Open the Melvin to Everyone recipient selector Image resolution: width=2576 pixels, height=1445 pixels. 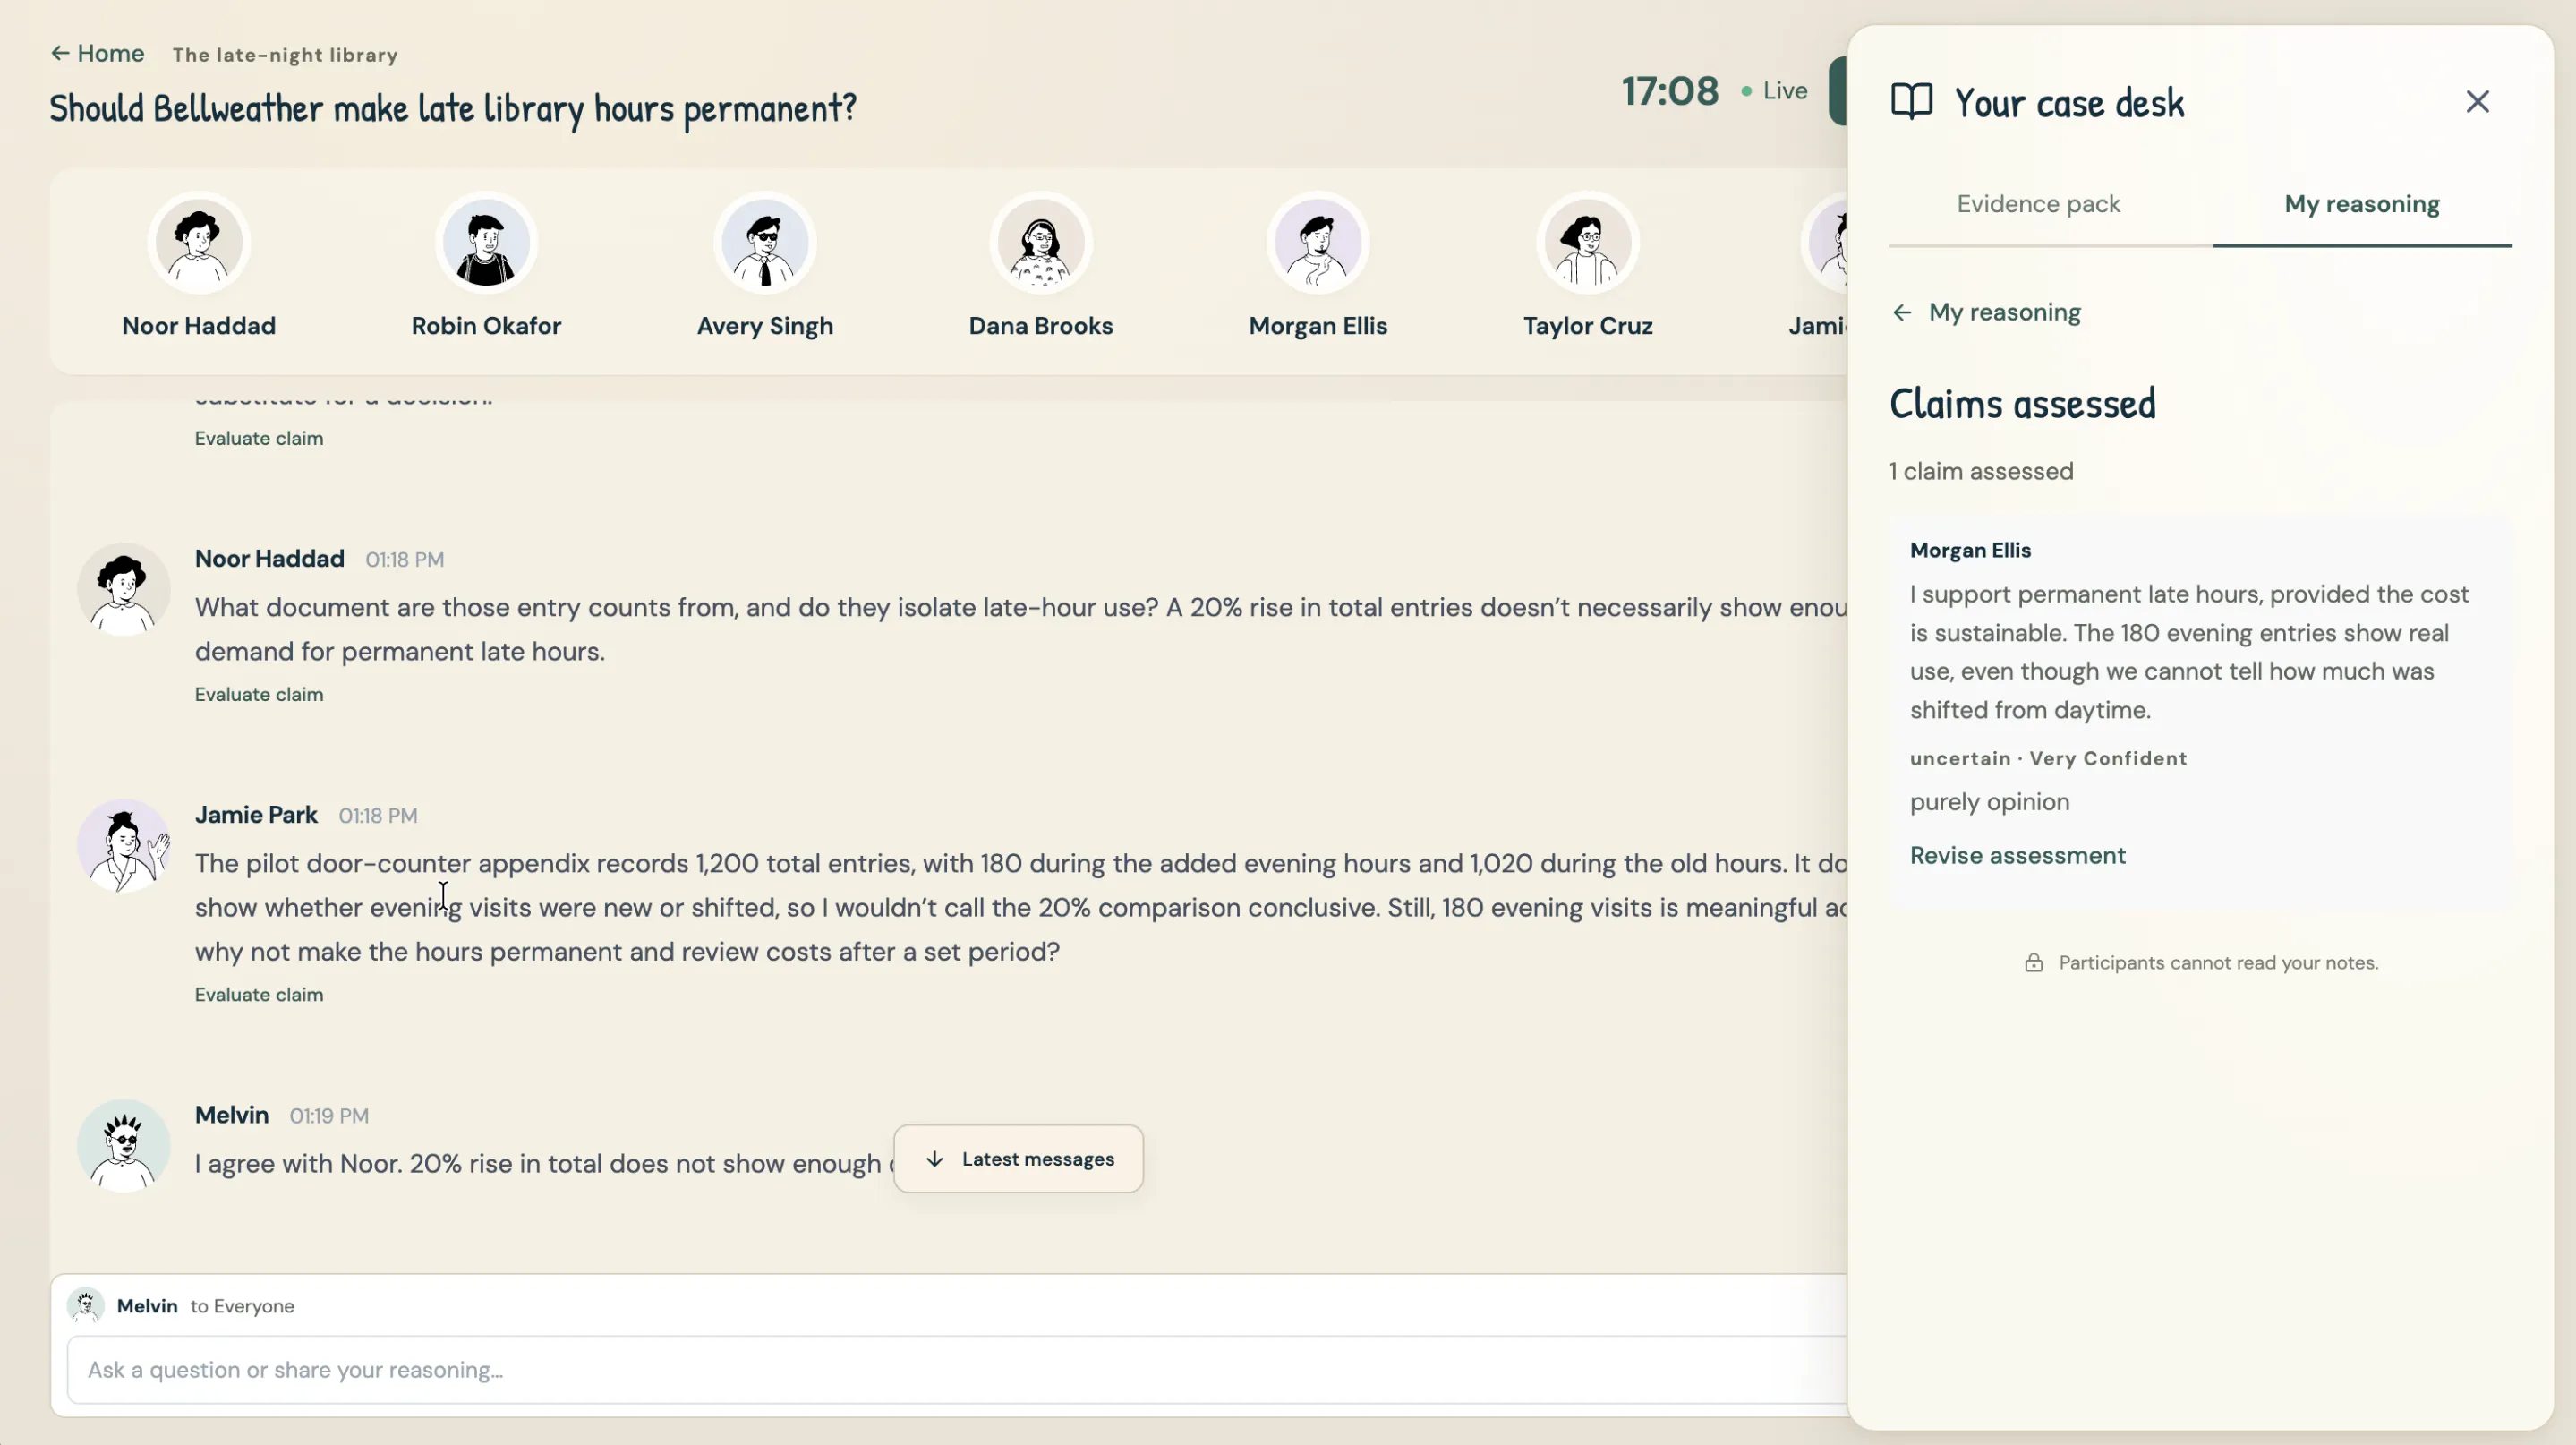pos(181,1306)
